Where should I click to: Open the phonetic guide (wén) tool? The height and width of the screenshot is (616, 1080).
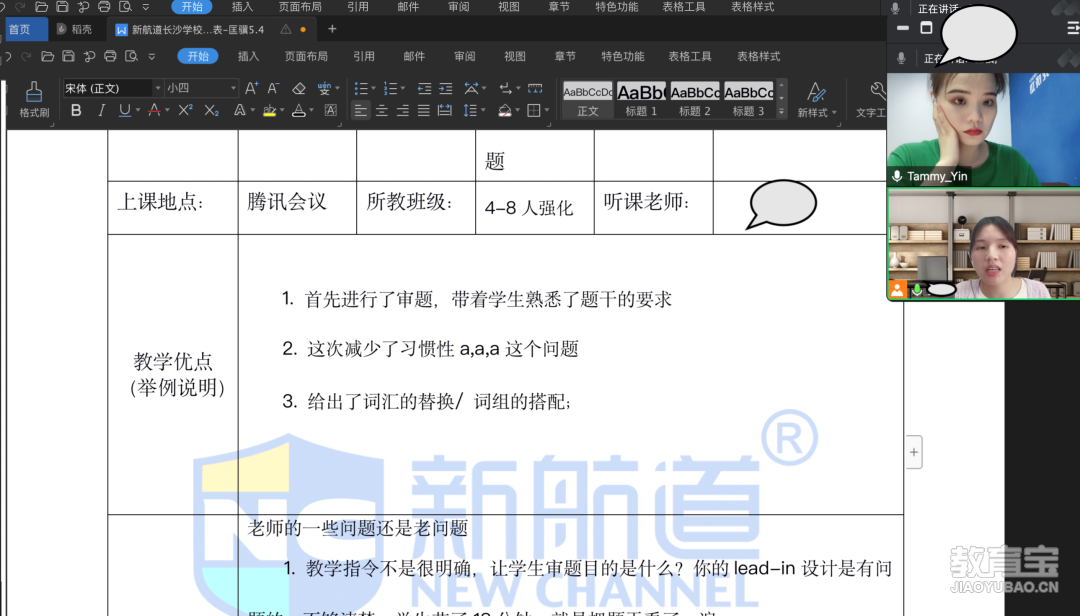[x=324, y=88]
